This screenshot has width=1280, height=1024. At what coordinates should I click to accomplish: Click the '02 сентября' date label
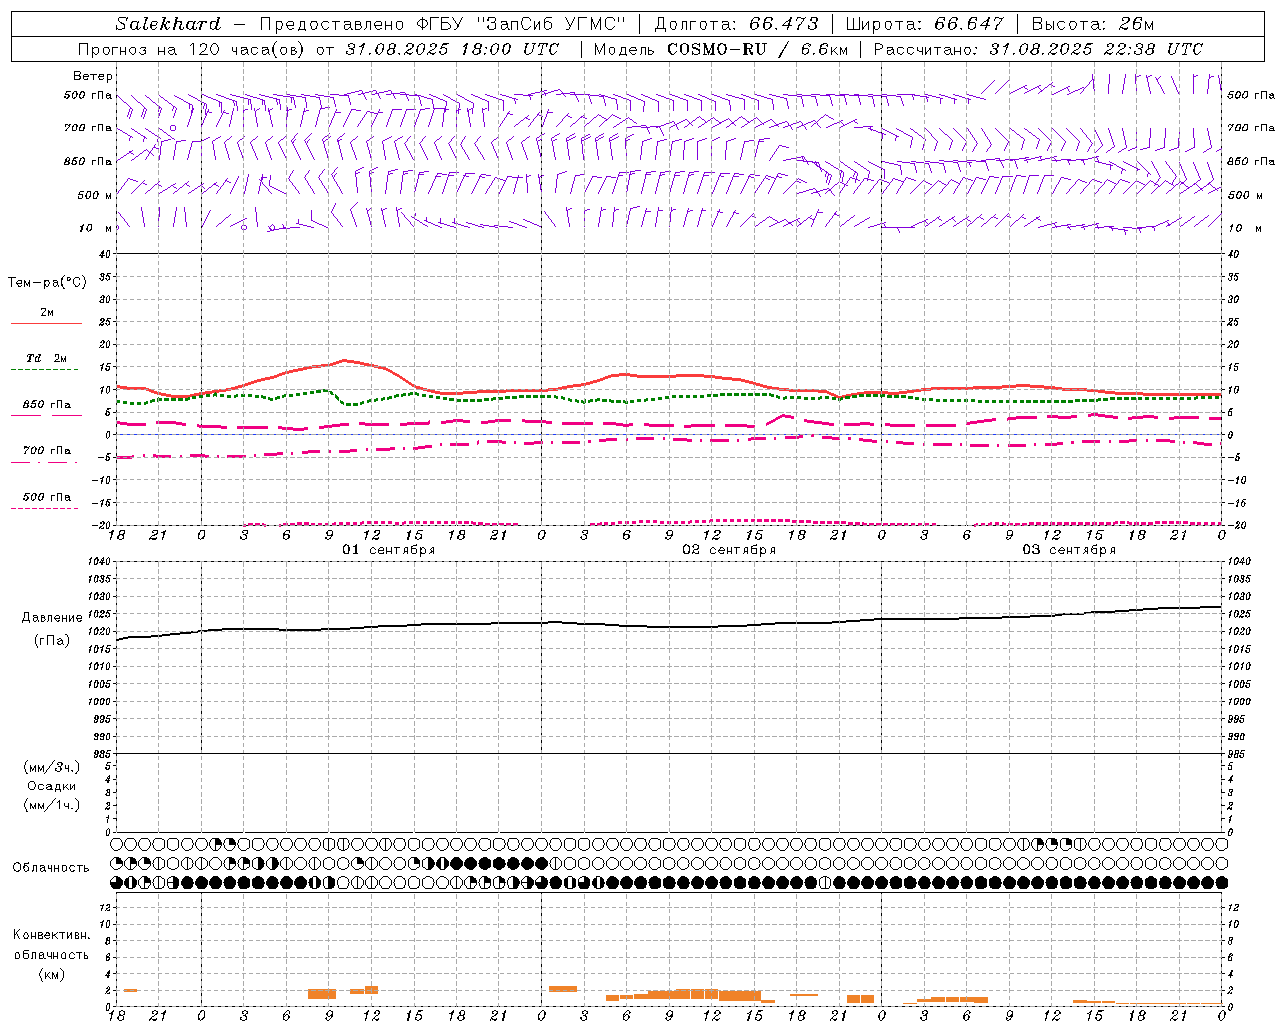[x=729, y=550]
